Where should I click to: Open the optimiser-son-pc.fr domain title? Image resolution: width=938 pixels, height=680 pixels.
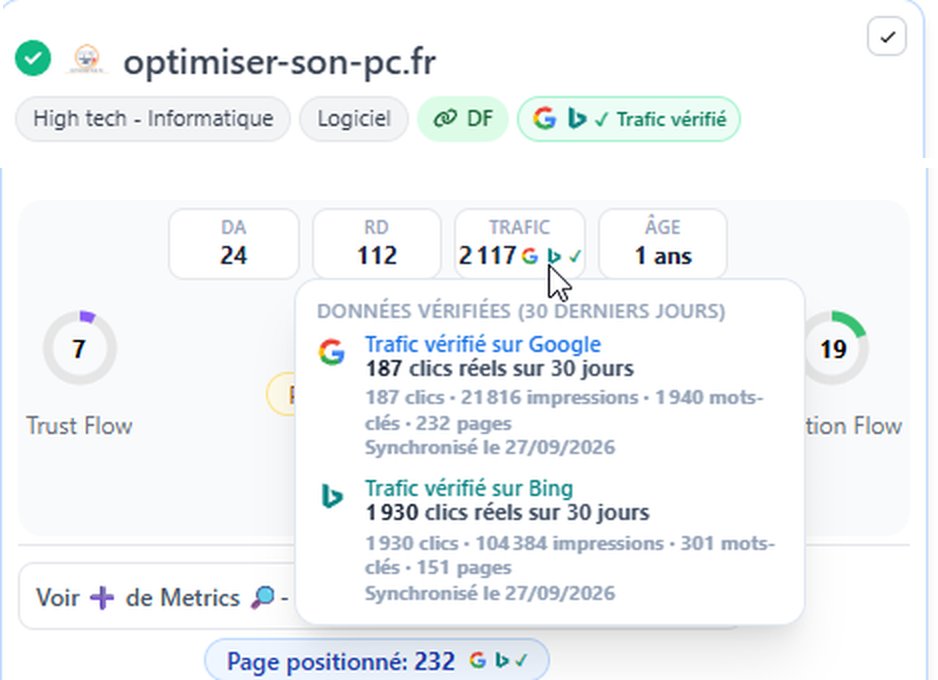(279, 62)
